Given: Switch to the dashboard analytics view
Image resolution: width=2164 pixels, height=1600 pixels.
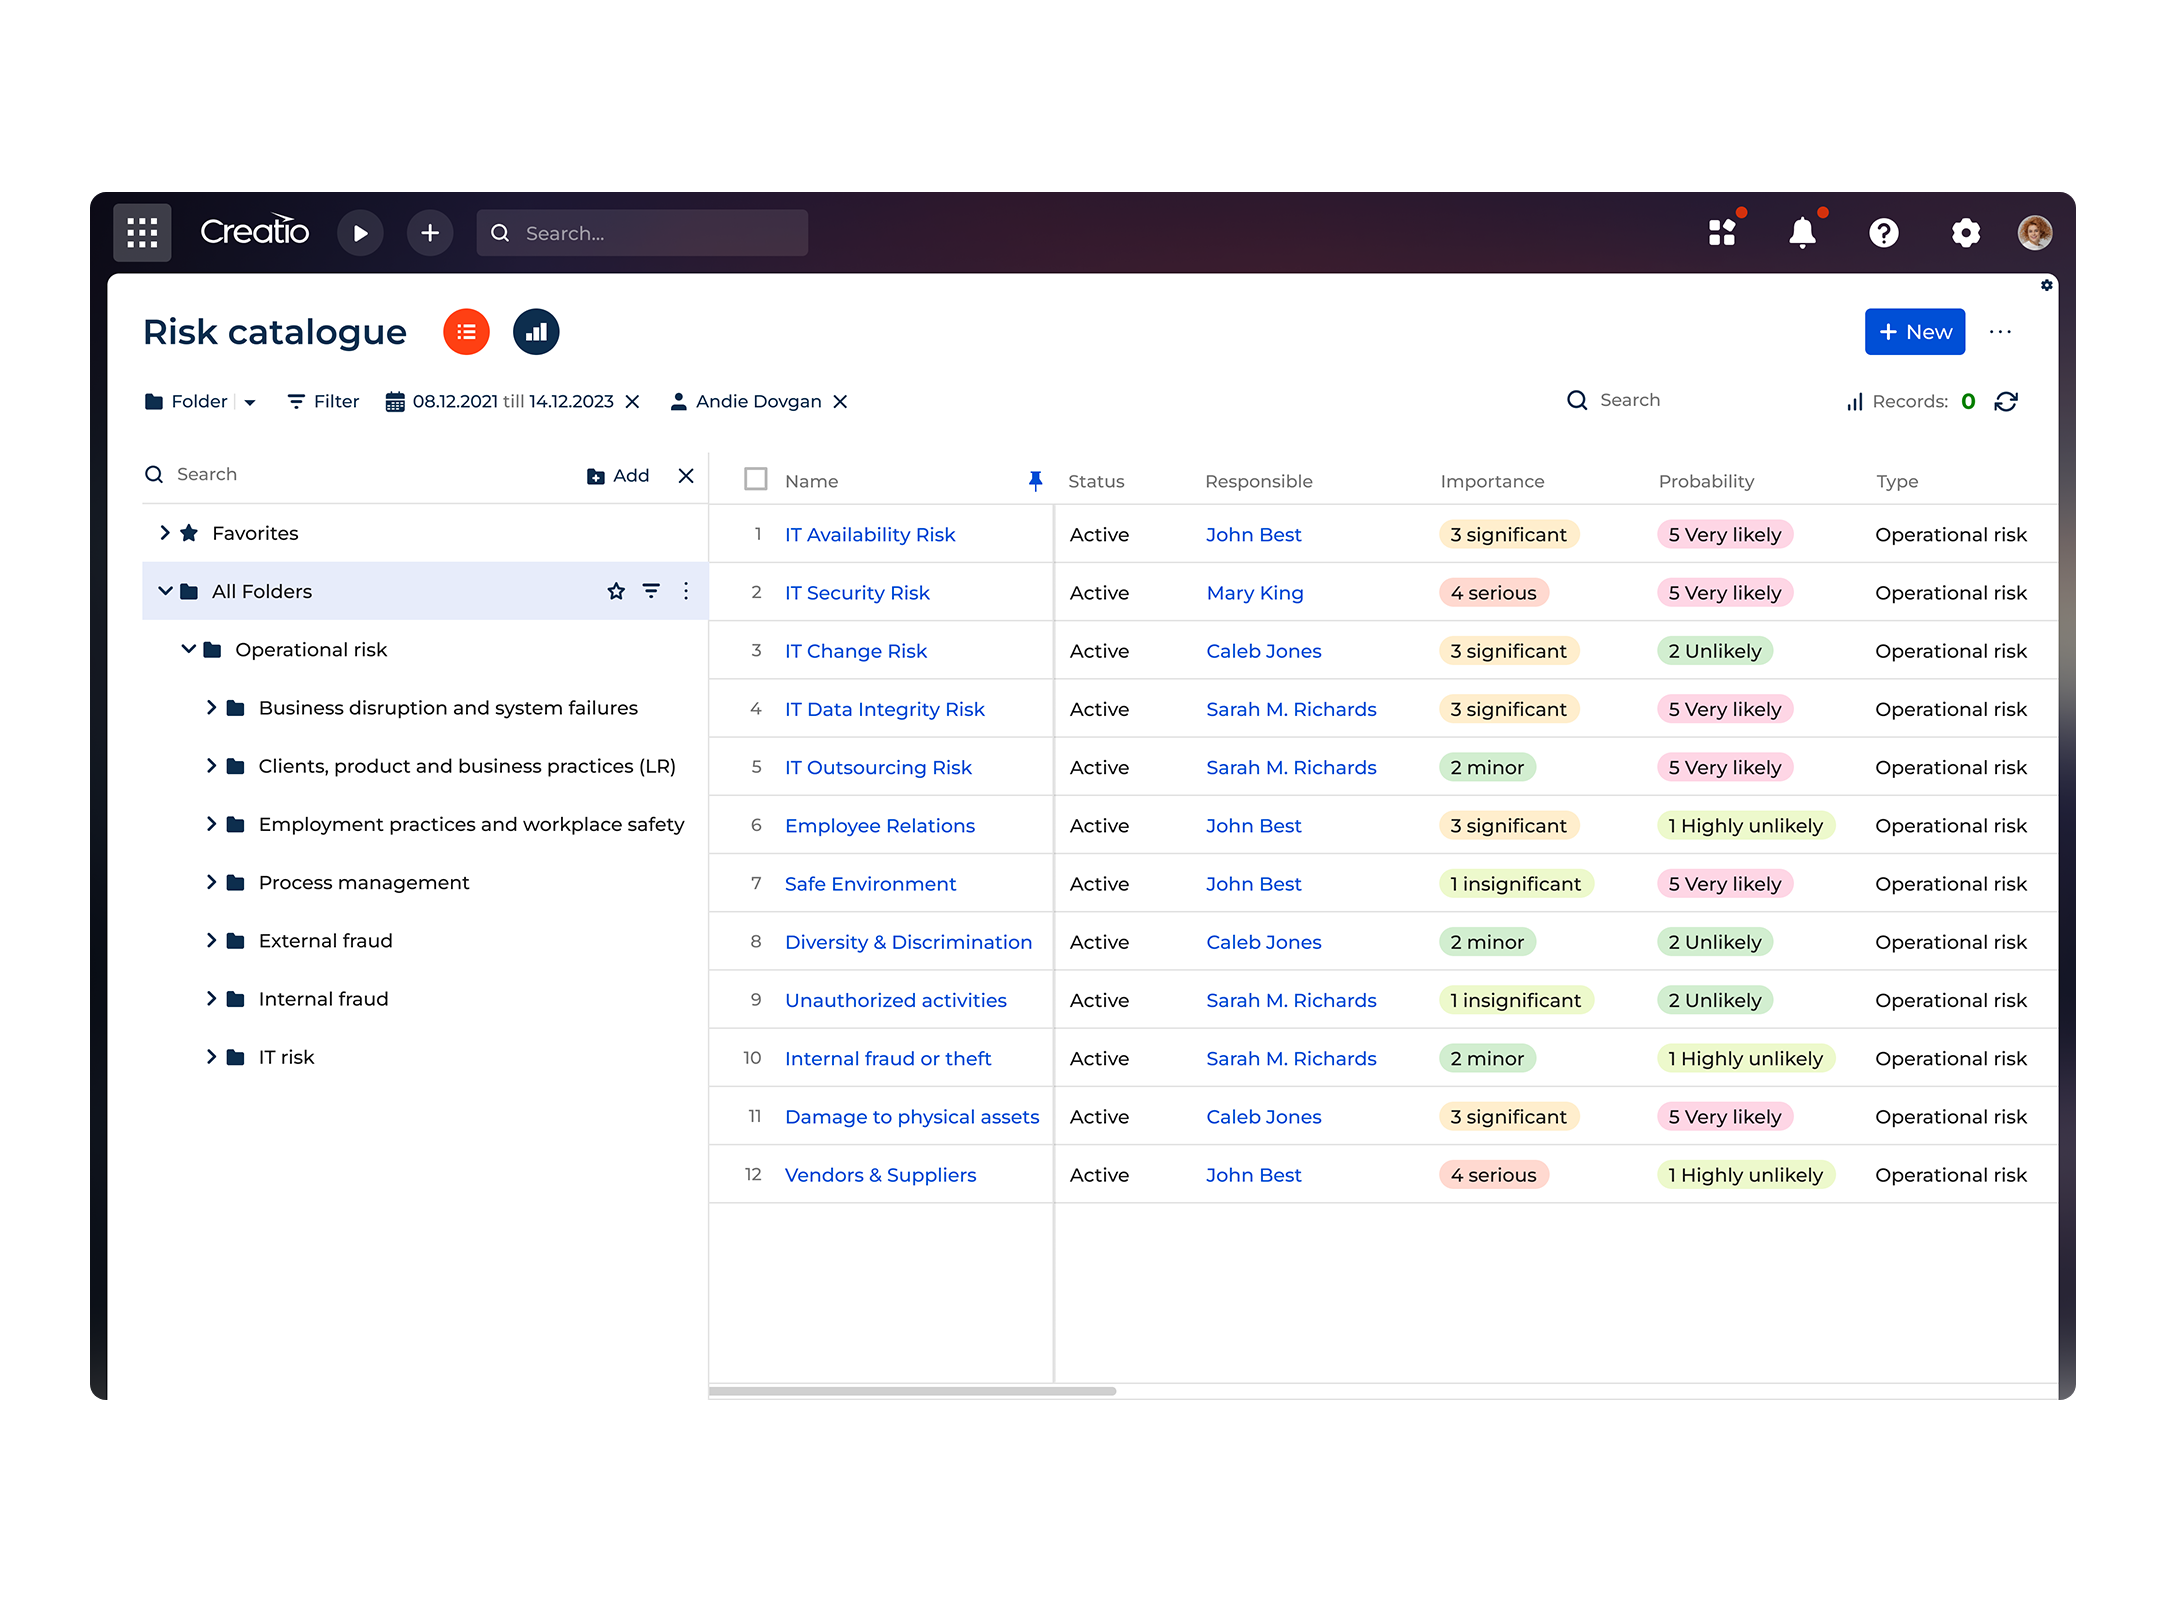Looking at the screenshot, I should click(x=536, y=331).
